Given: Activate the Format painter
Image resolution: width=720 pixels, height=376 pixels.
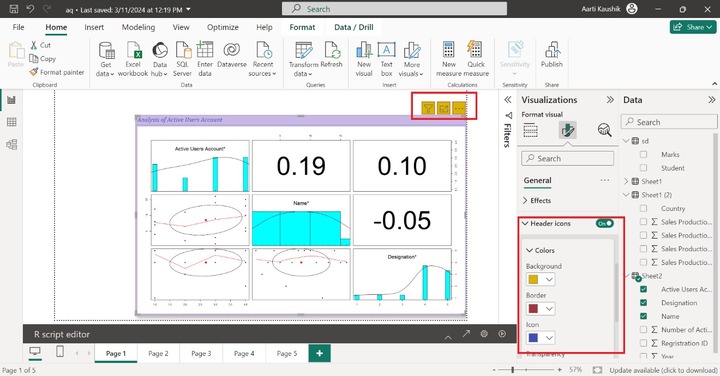Looking at the screenshot, I should (57, 72).
